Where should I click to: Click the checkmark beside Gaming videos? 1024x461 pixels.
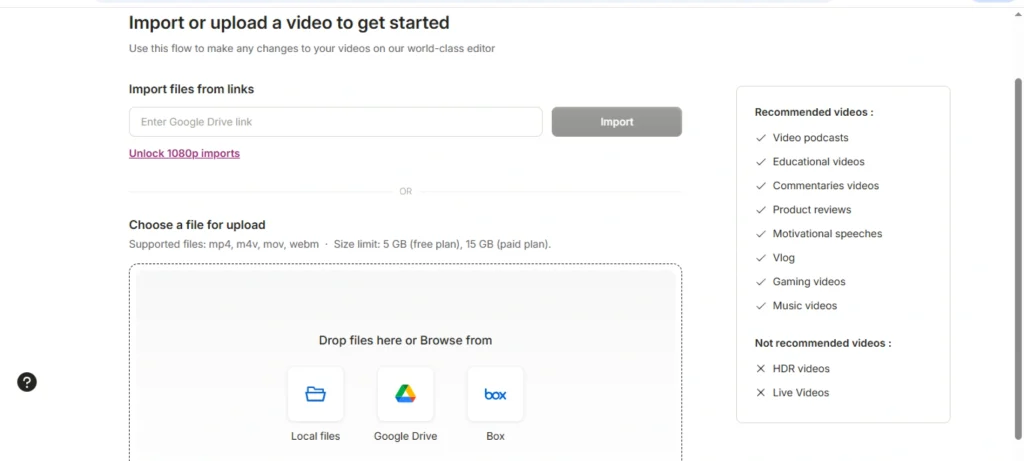761,282
